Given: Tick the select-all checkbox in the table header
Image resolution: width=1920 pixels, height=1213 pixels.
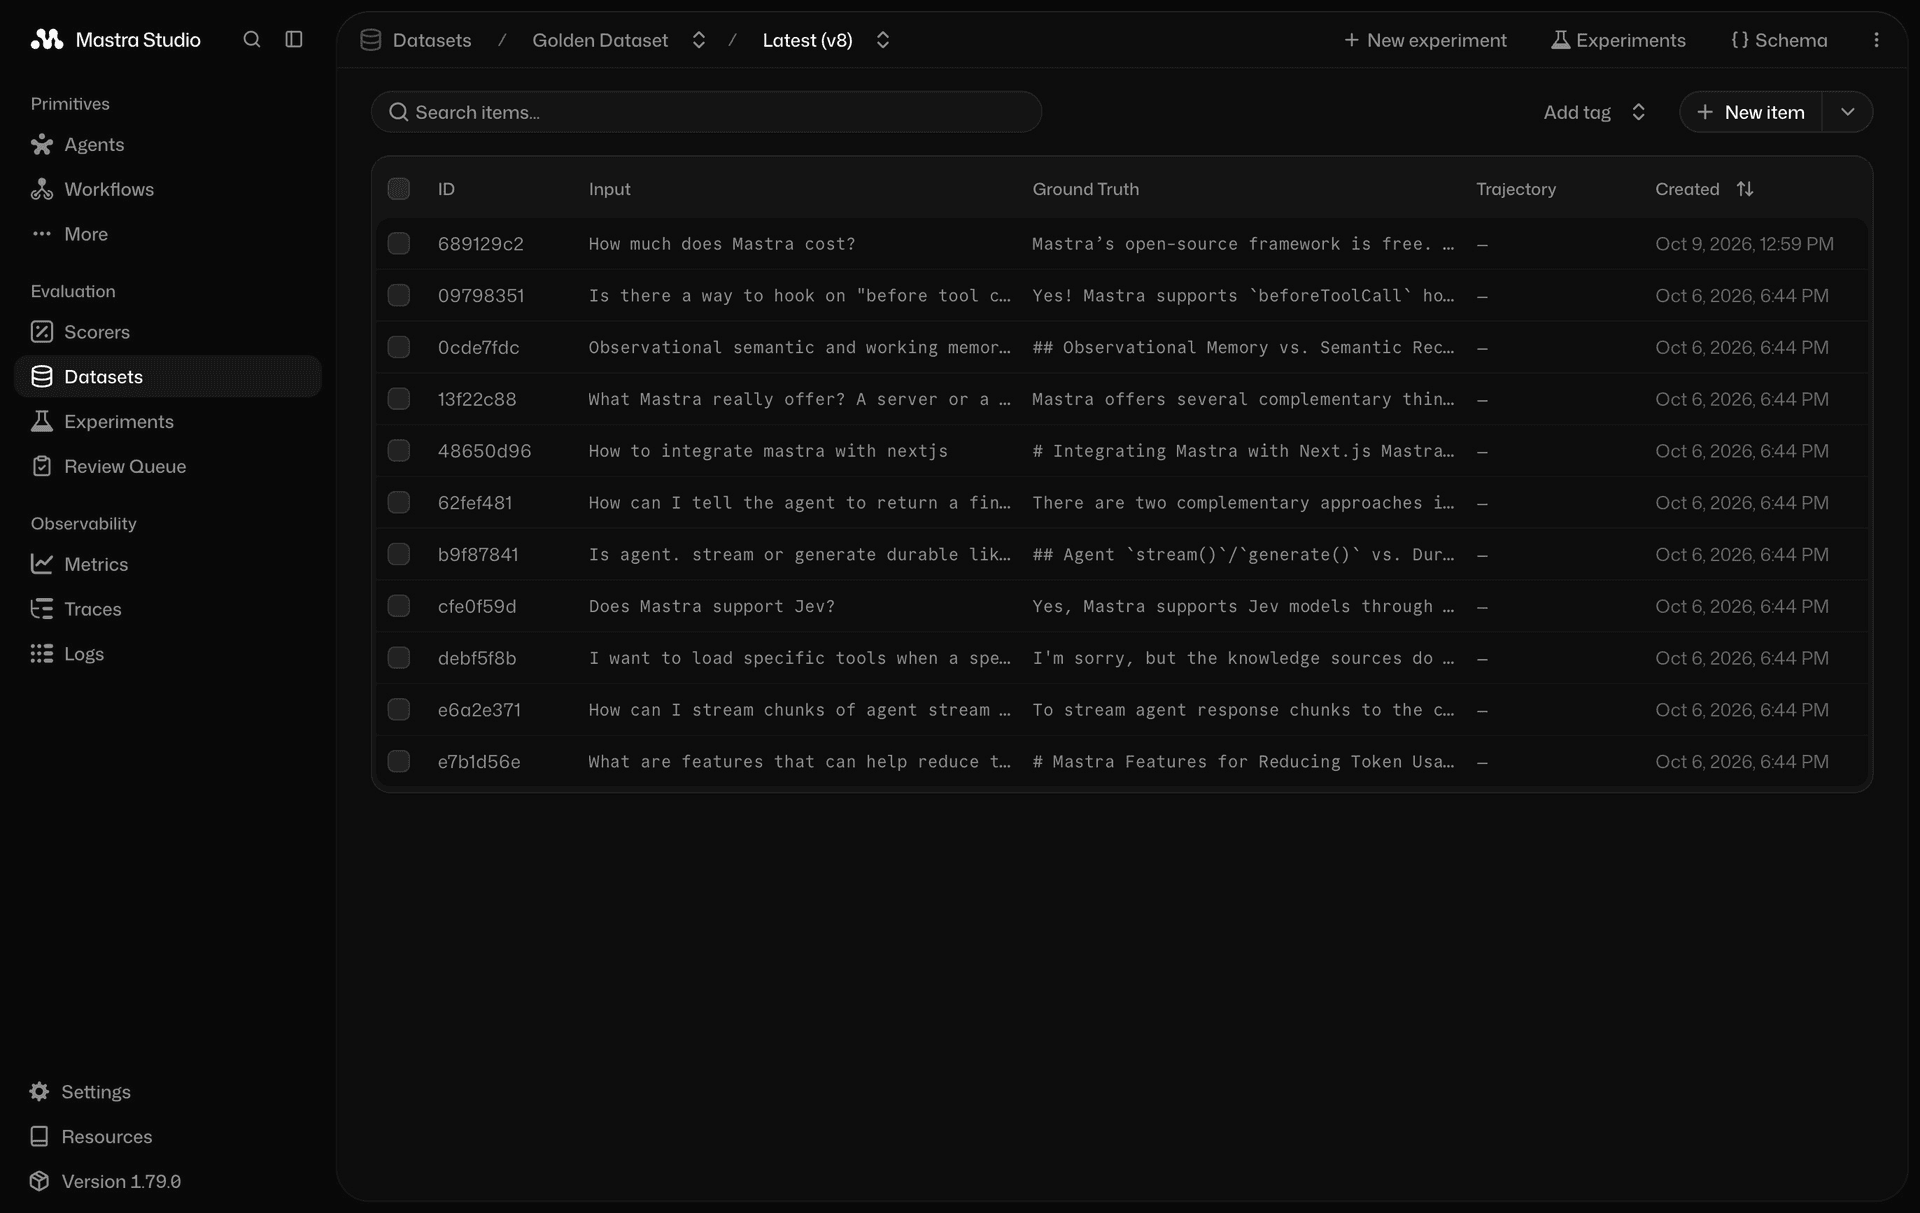Looking at the screenshot, I should 399,189.
